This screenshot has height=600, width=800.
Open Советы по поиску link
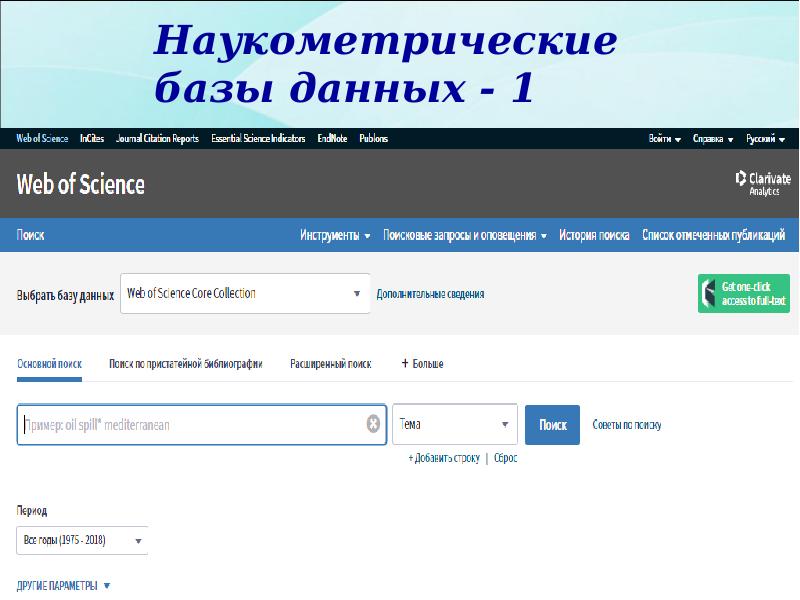(x=627, y=425)
